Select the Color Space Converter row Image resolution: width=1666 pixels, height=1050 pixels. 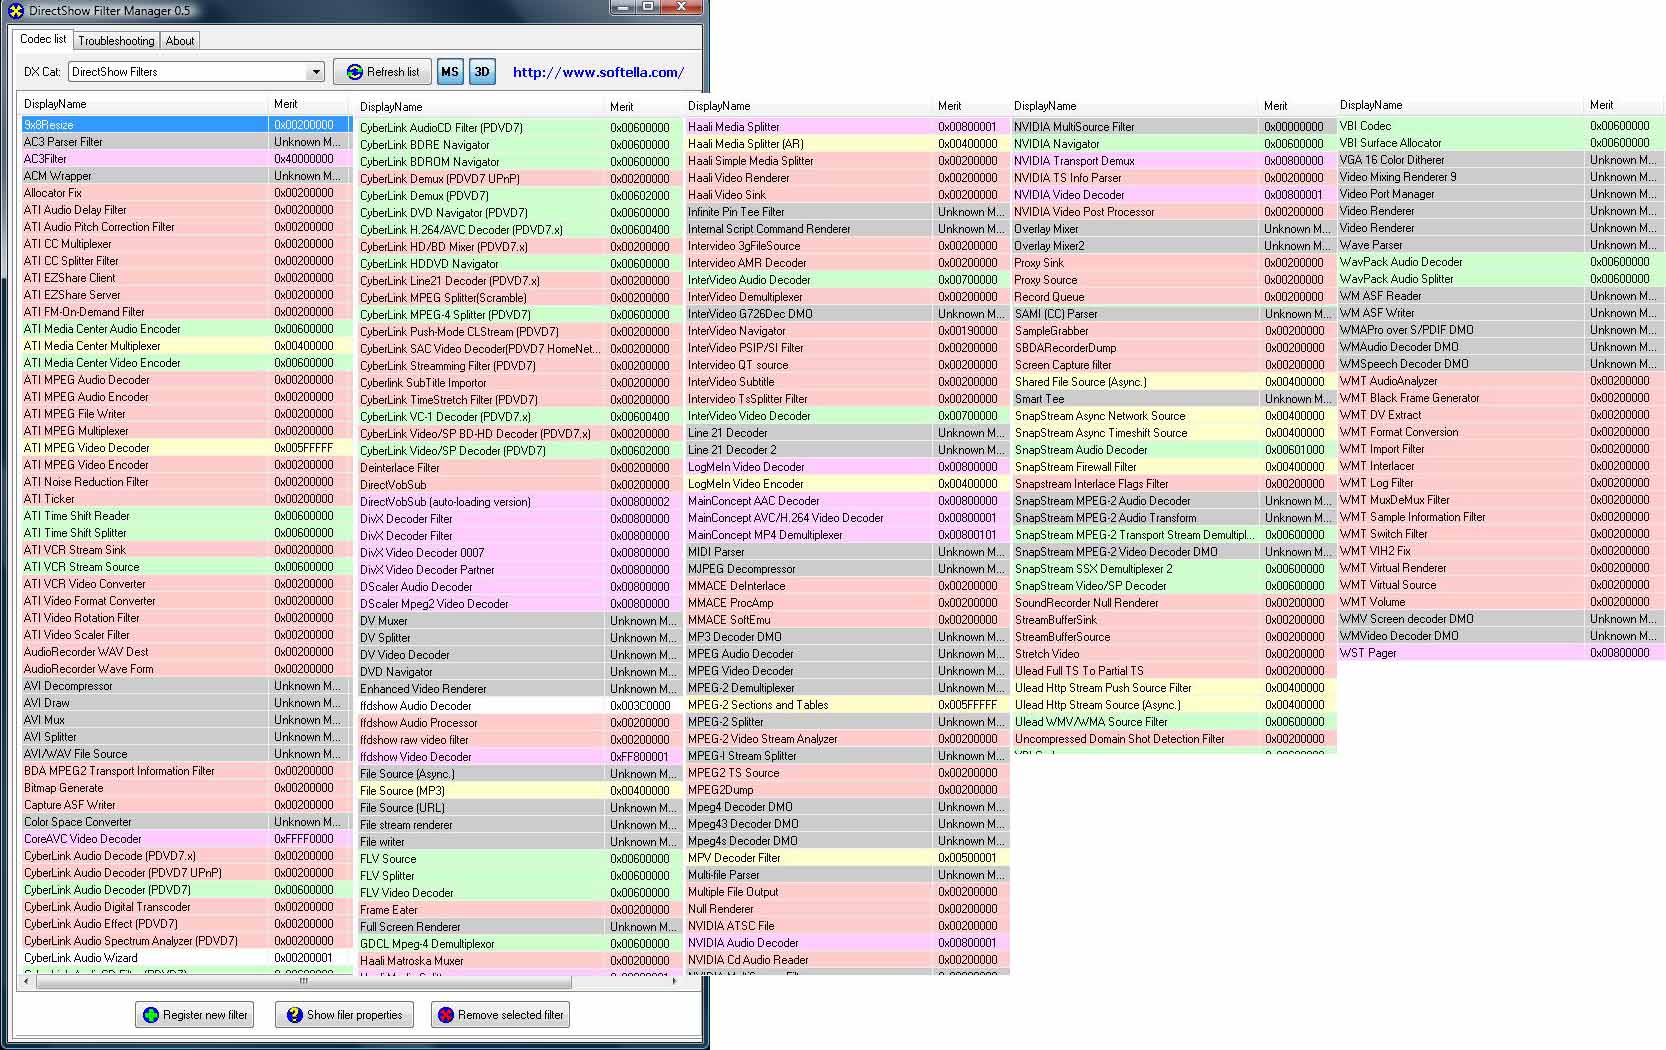[187, 822]
